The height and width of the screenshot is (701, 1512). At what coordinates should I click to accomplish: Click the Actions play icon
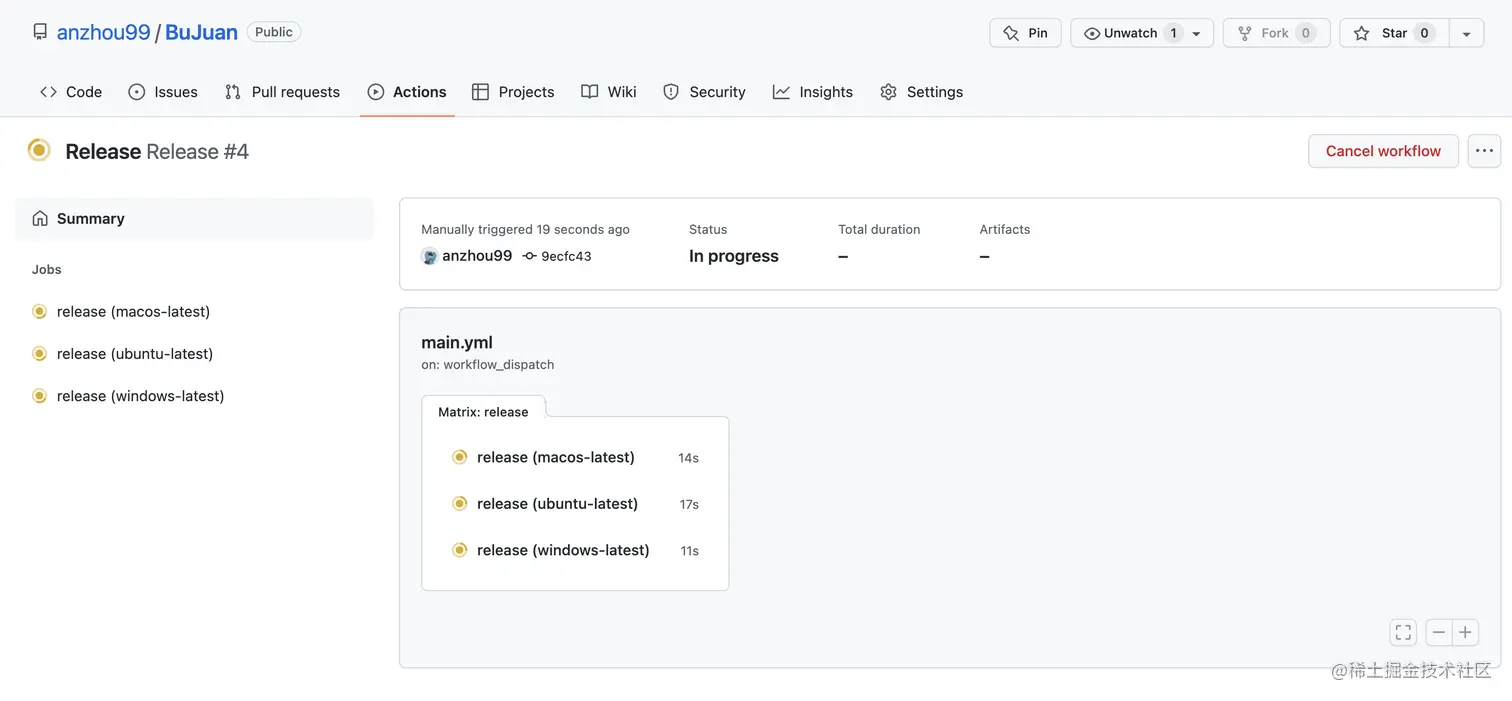[376, 92]
